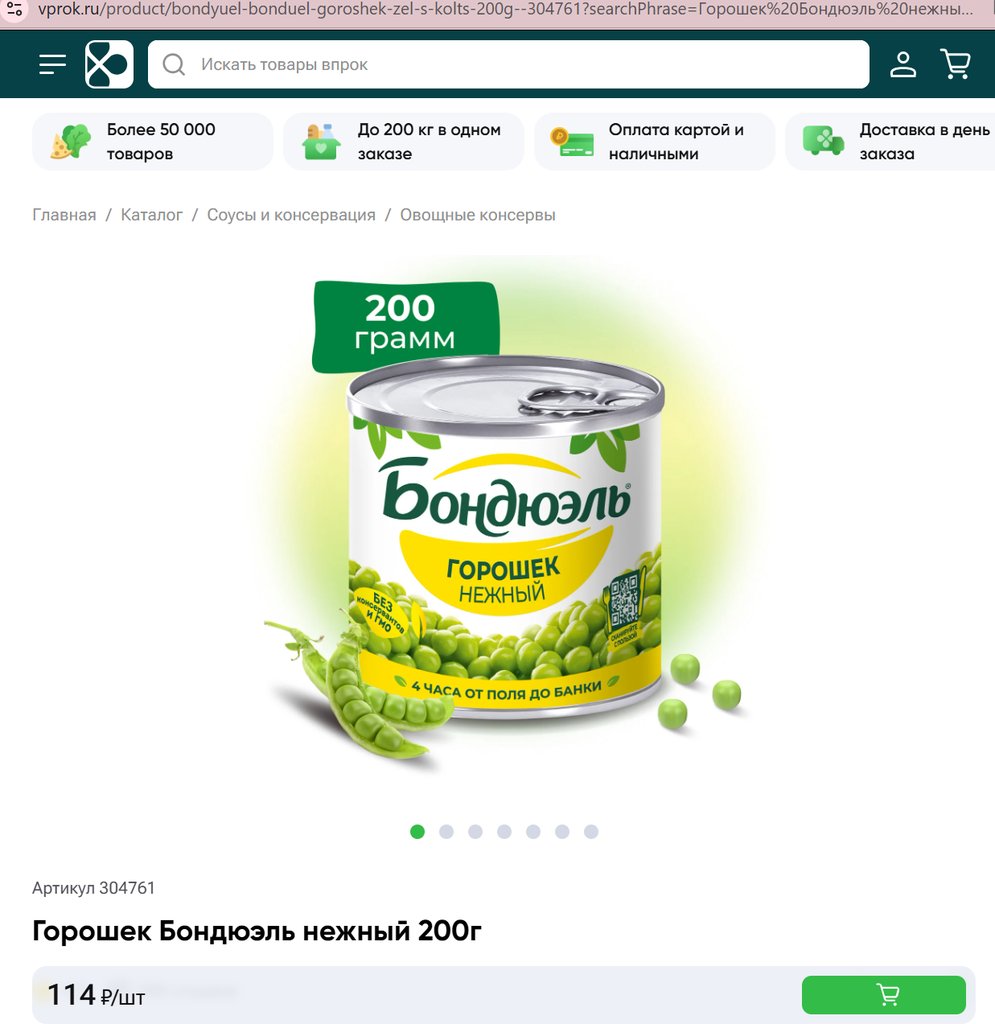Click 'Доставка в день заказа' banner
The image size is (995, 1024).
(891, 142)
